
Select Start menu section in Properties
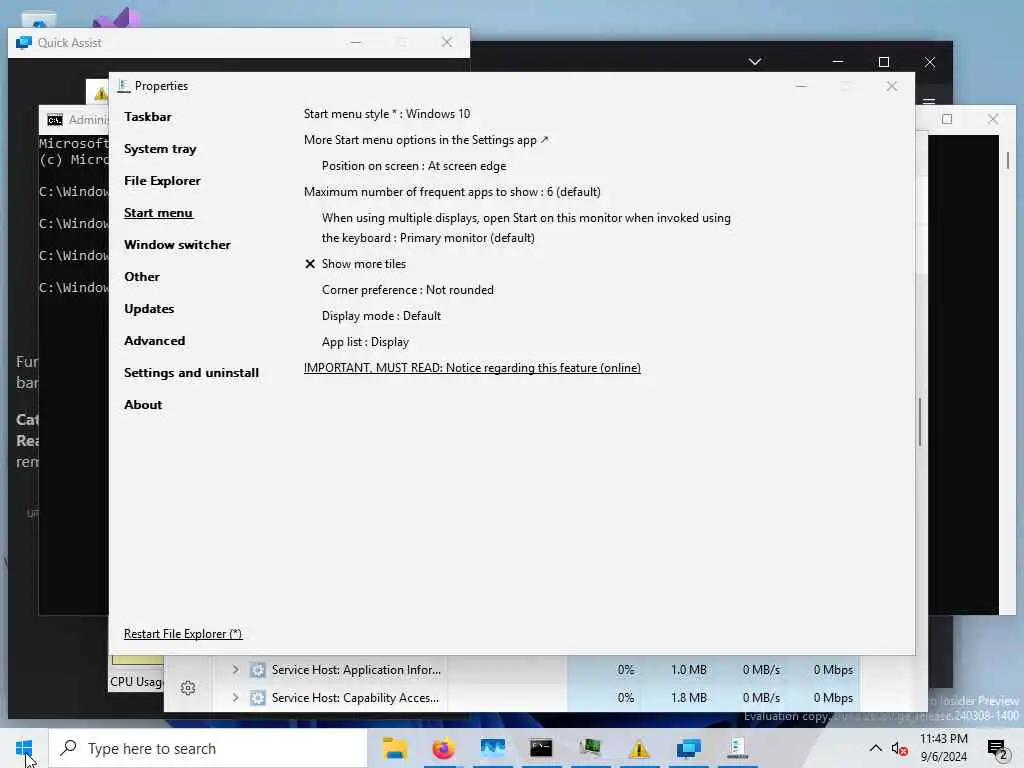coord(158,213)
